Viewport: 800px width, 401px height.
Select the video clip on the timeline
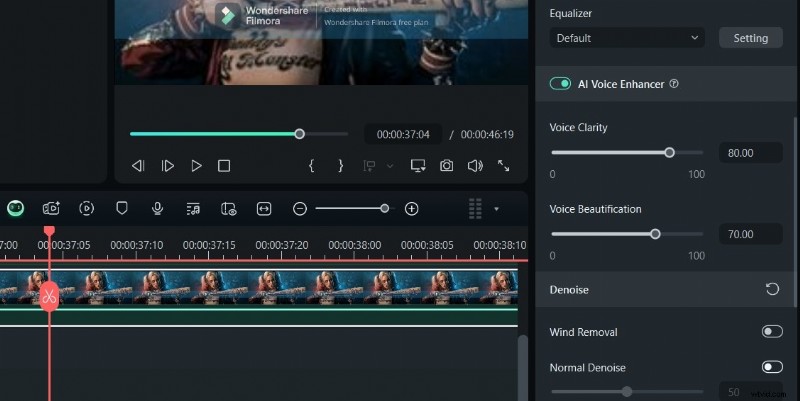tap(259, 288)
